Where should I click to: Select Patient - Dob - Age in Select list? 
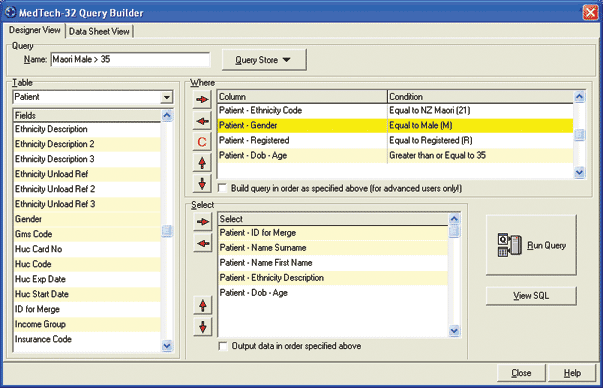coord(333,293)
